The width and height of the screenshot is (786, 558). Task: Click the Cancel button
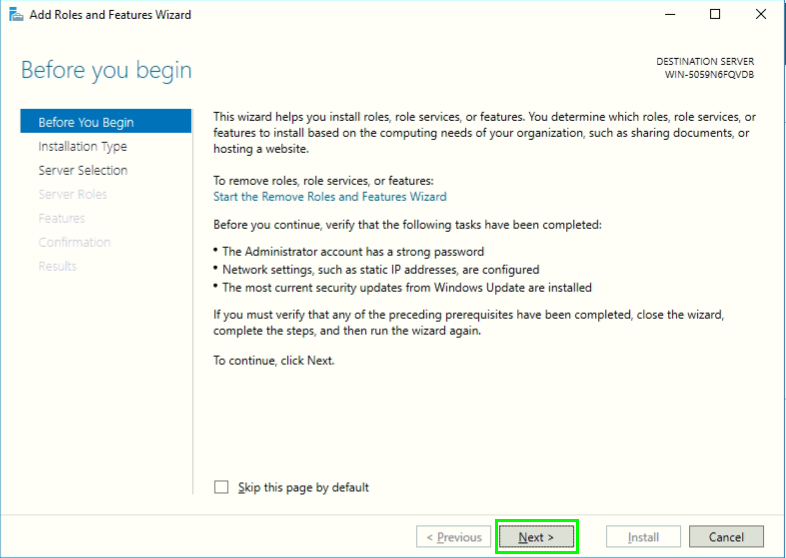726,537
